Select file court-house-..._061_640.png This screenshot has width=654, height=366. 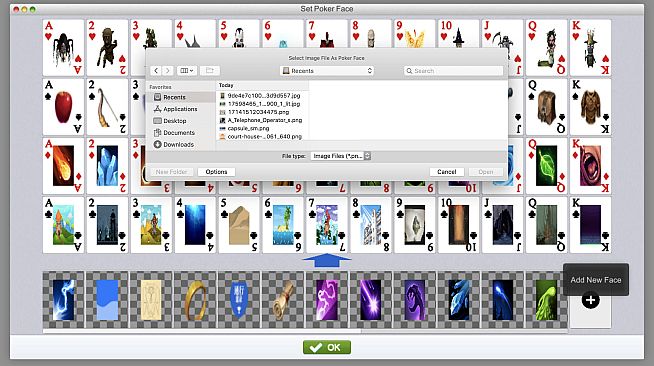click(x=263, y=136)
